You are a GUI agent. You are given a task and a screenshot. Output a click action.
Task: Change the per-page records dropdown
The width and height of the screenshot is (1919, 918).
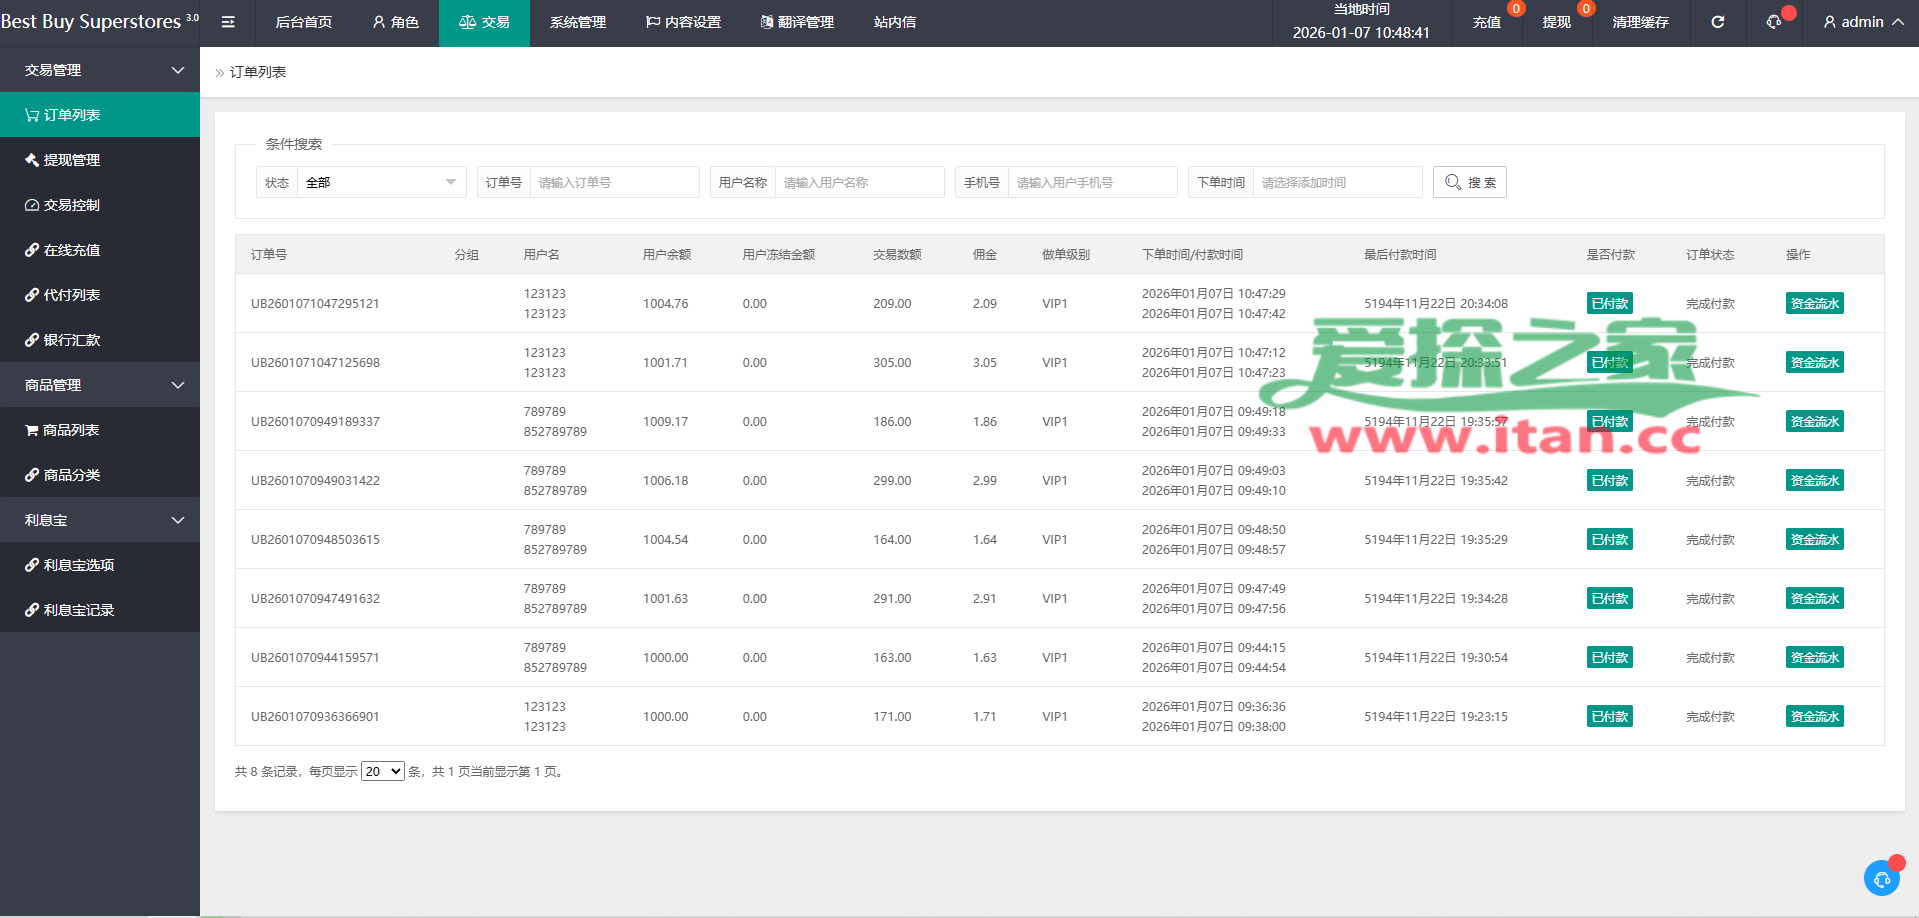tap(382, 771)
